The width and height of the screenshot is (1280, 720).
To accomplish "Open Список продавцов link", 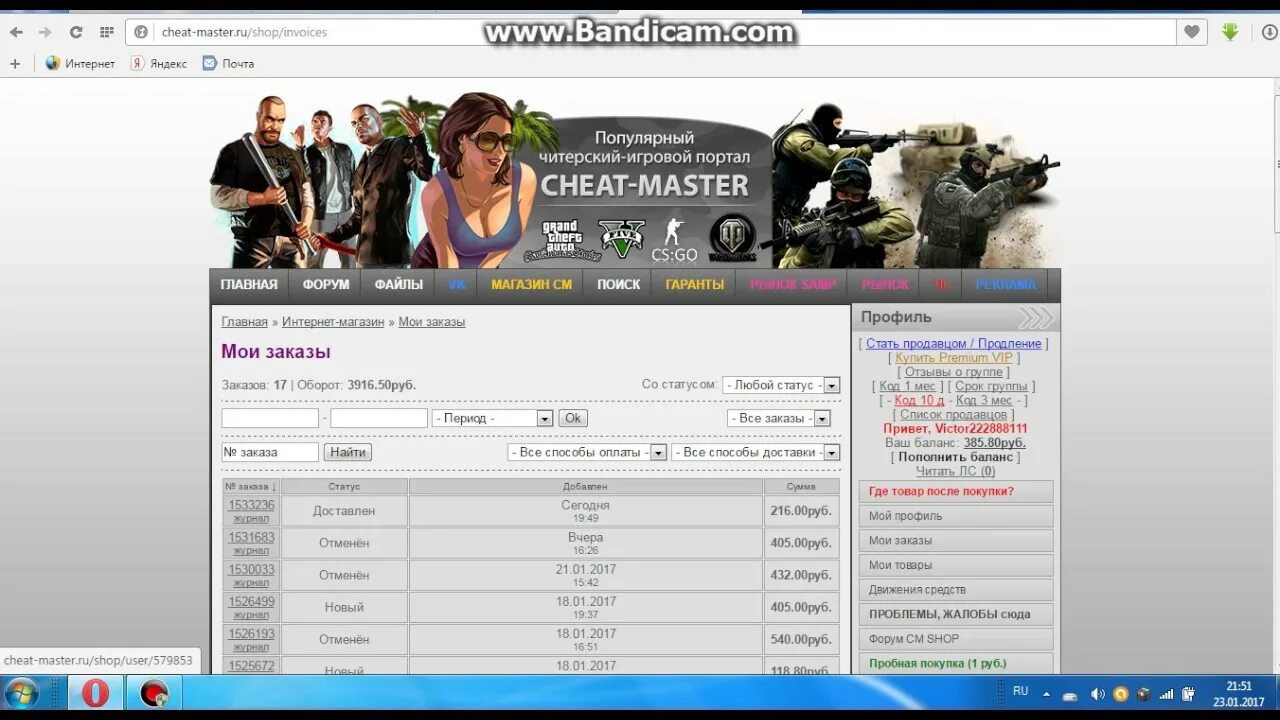I will coord(953,414).
